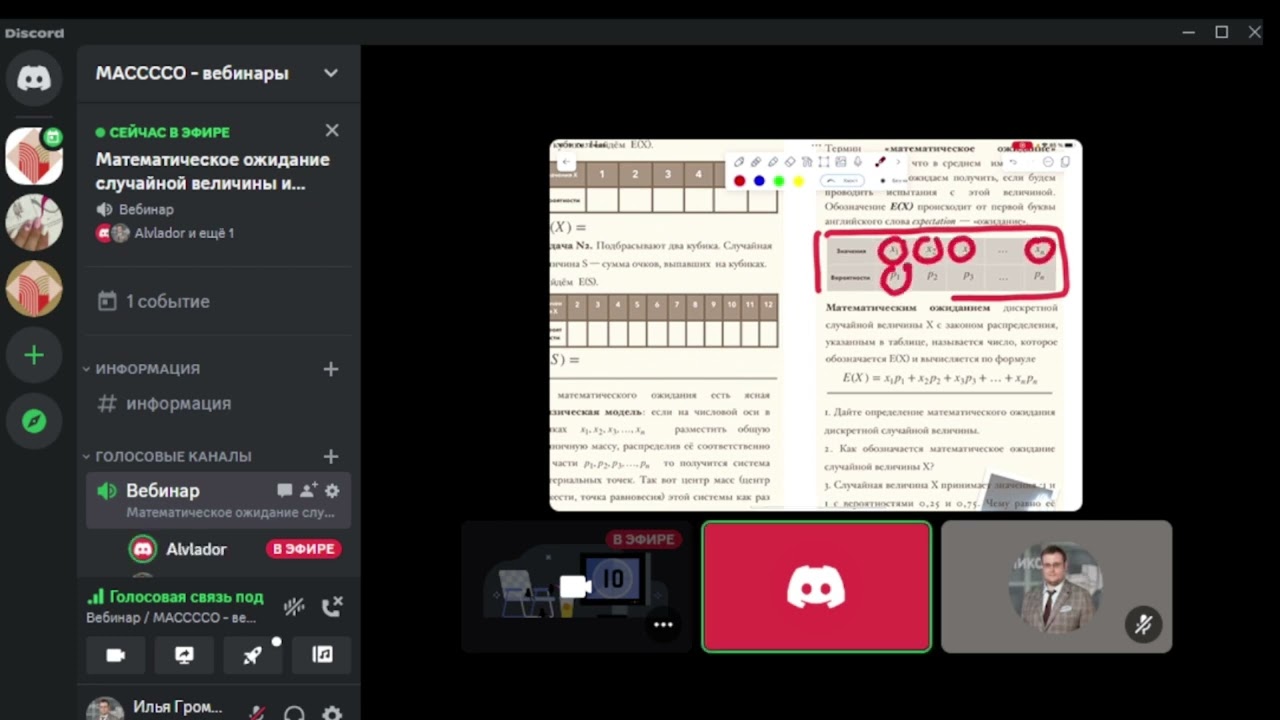The width and height of the screenshot is (1280, 720).
Task: Open the 1 событие events list
Action: pyautogui.click(x=218, y=301)
